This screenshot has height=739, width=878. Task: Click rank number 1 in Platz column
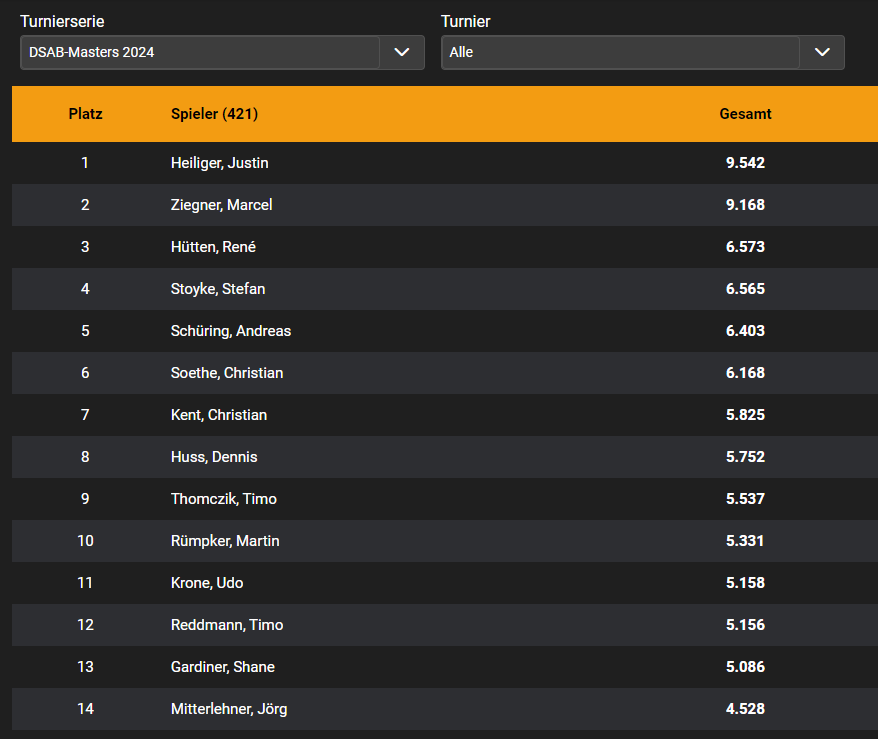click(85, 163)
